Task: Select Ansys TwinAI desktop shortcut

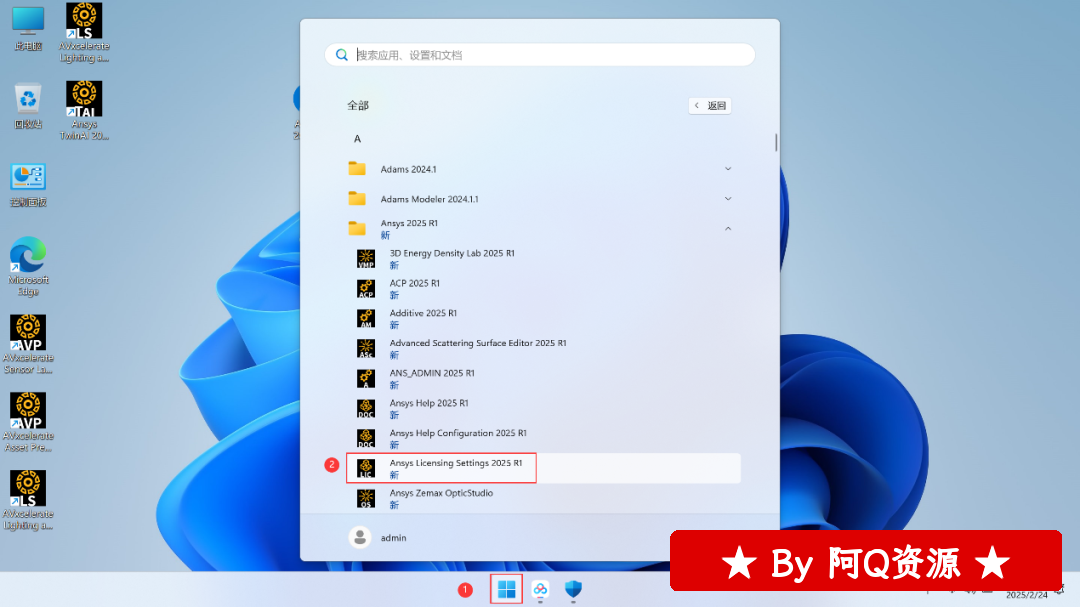Action: (84, 110)
